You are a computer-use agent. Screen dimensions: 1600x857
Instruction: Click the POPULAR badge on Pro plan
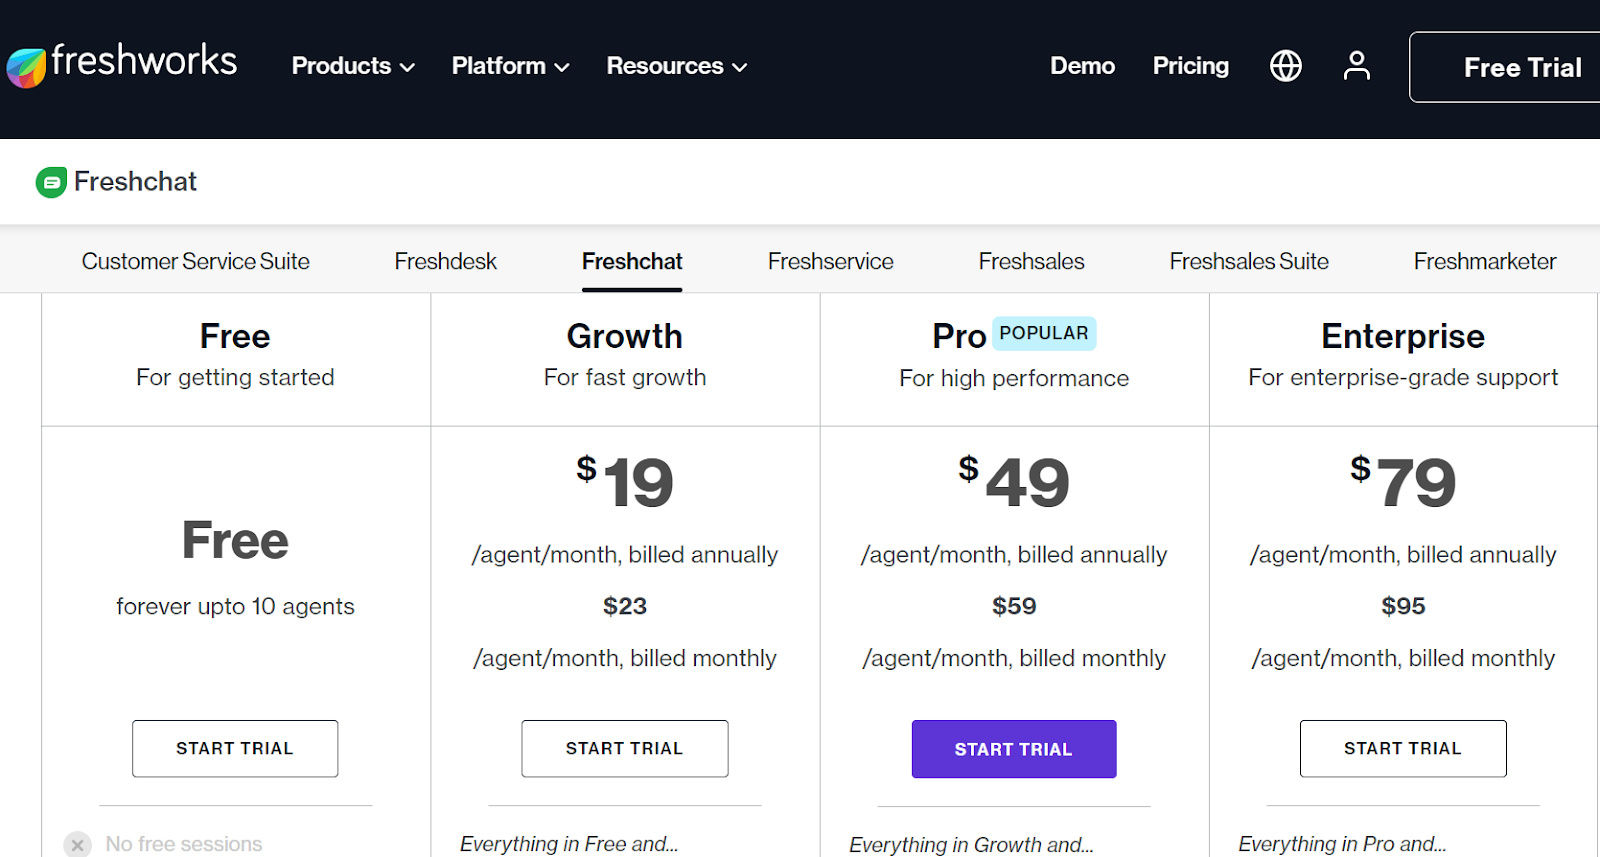coord(1044,333)
